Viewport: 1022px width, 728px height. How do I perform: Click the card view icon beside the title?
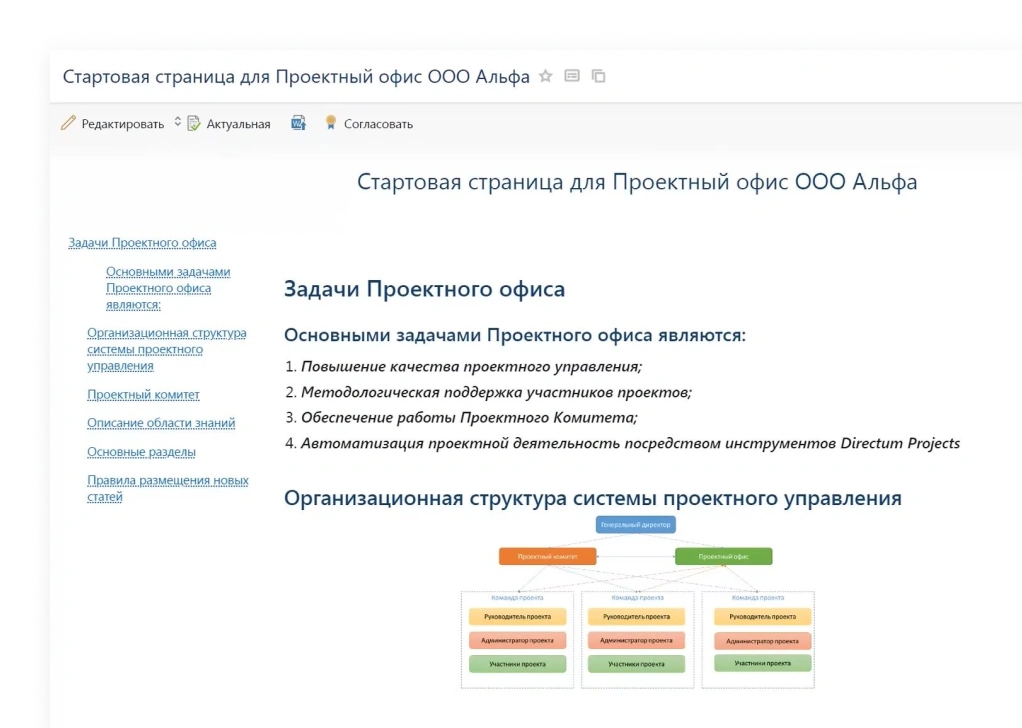[x=572, y=76]
